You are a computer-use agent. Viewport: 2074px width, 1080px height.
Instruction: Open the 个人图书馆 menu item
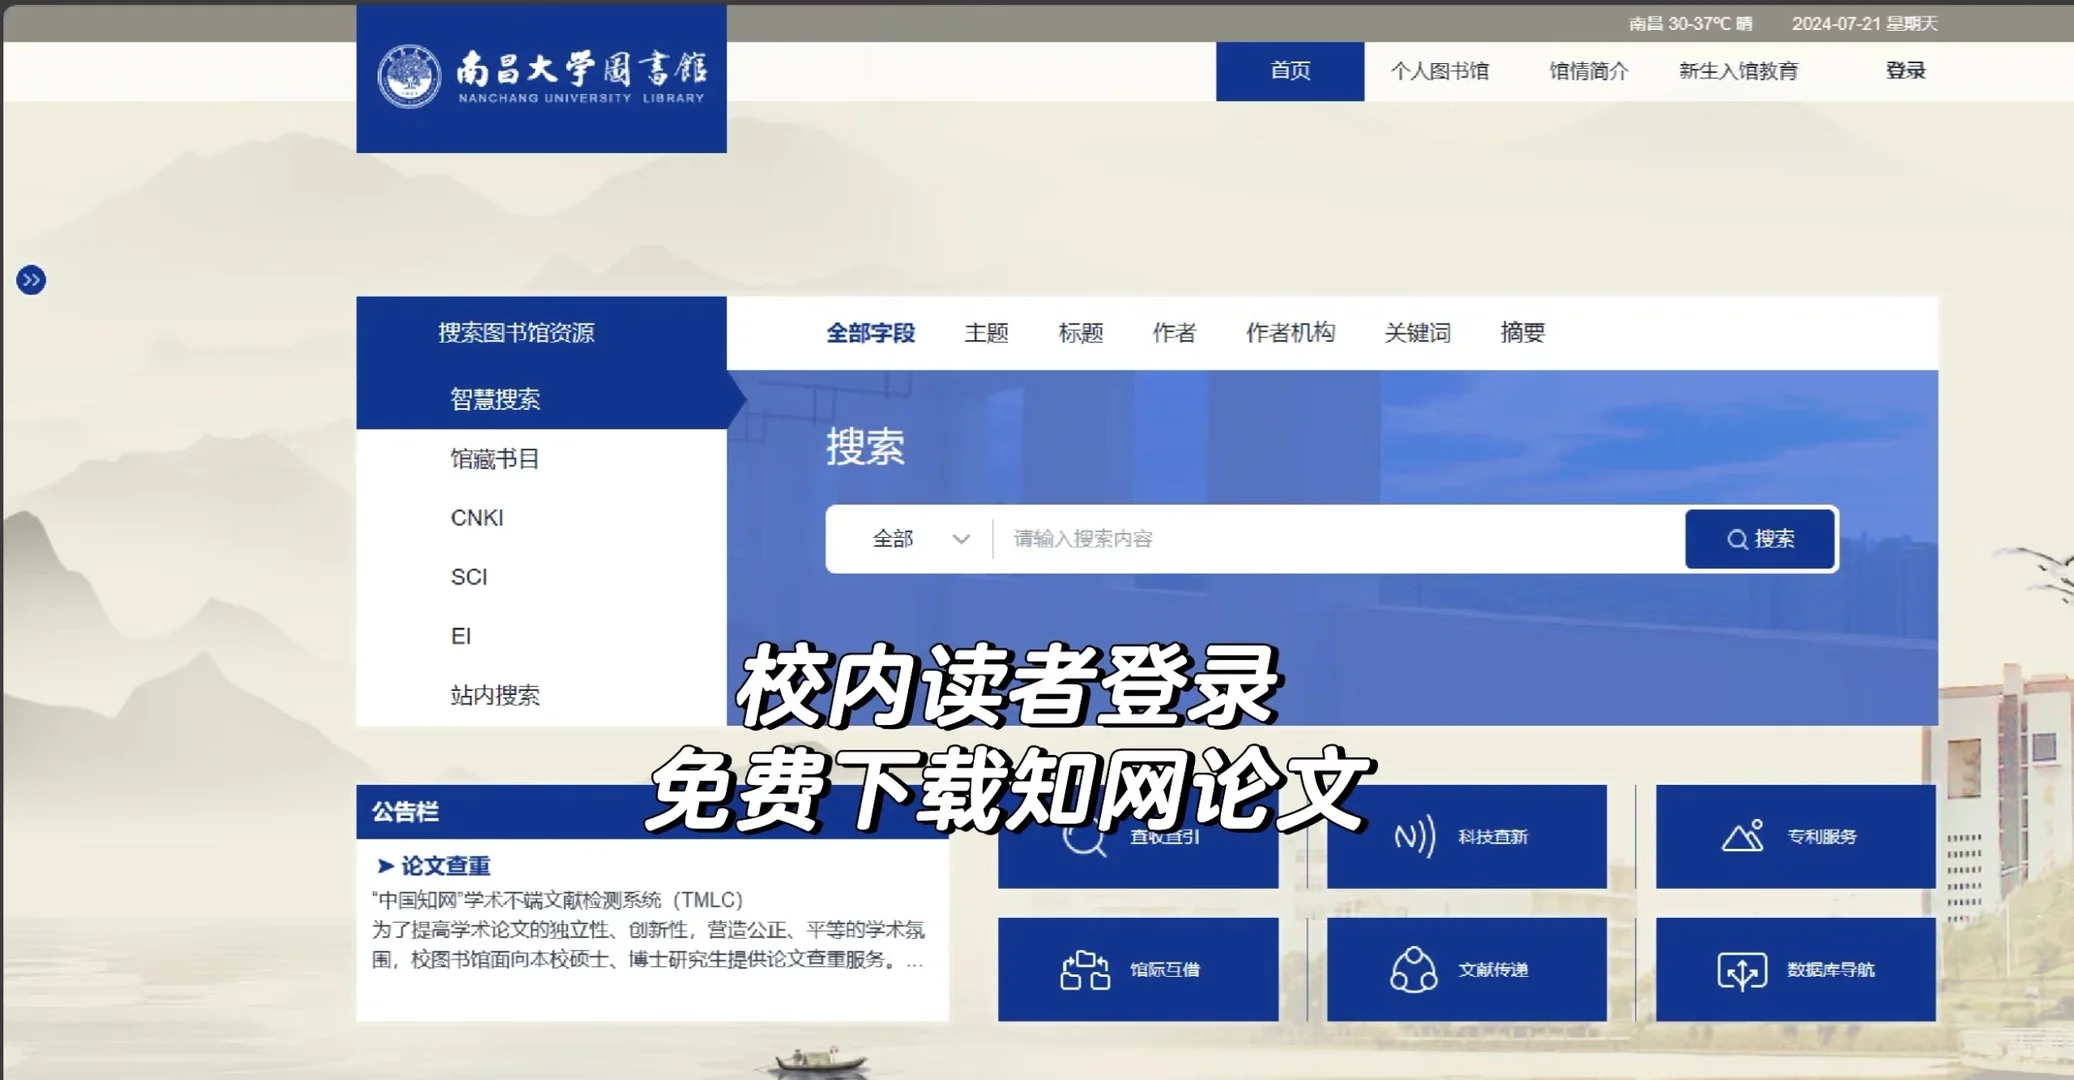[x=1440, y=70]
